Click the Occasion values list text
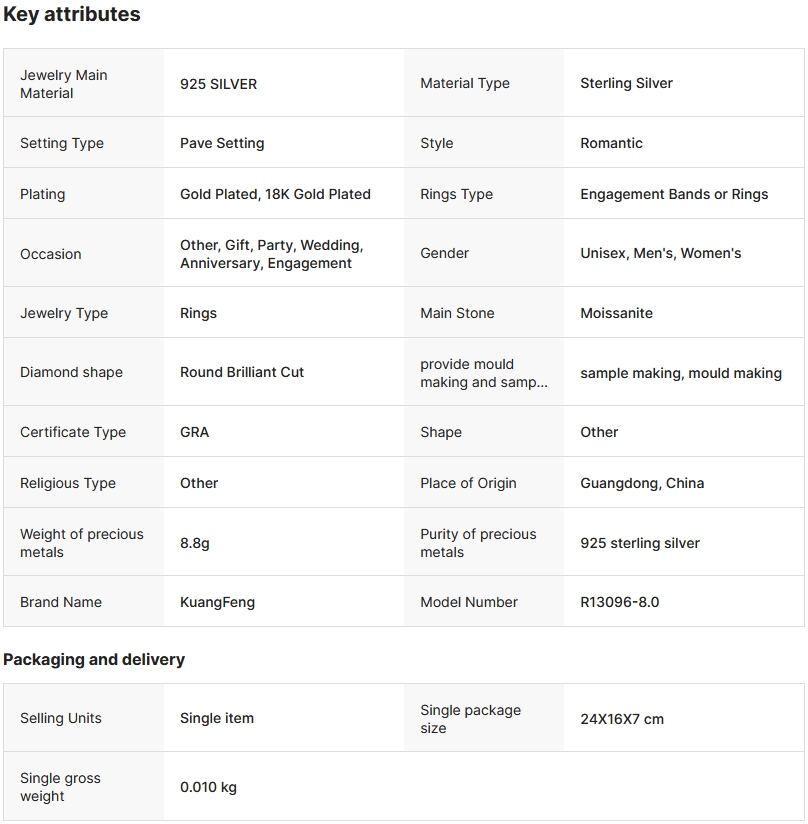Image resolution: width=808 pixels, height=824 pixels. click(271, 254)
